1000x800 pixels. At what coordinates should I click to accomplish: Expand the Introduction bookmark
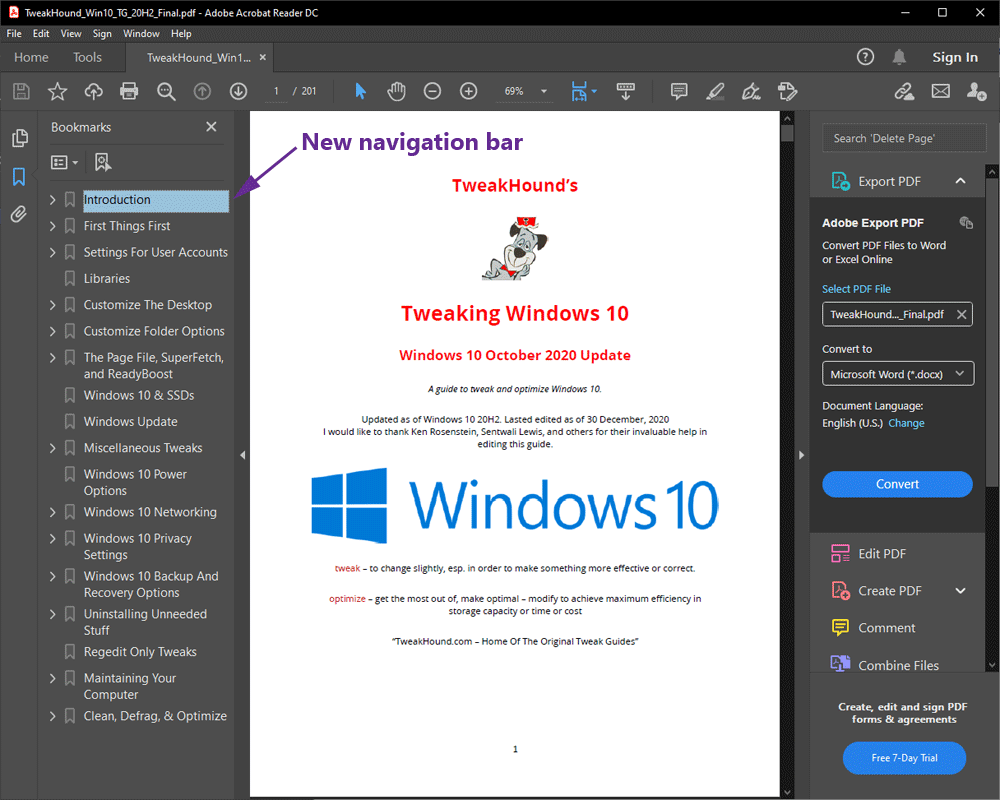point(52,200)
